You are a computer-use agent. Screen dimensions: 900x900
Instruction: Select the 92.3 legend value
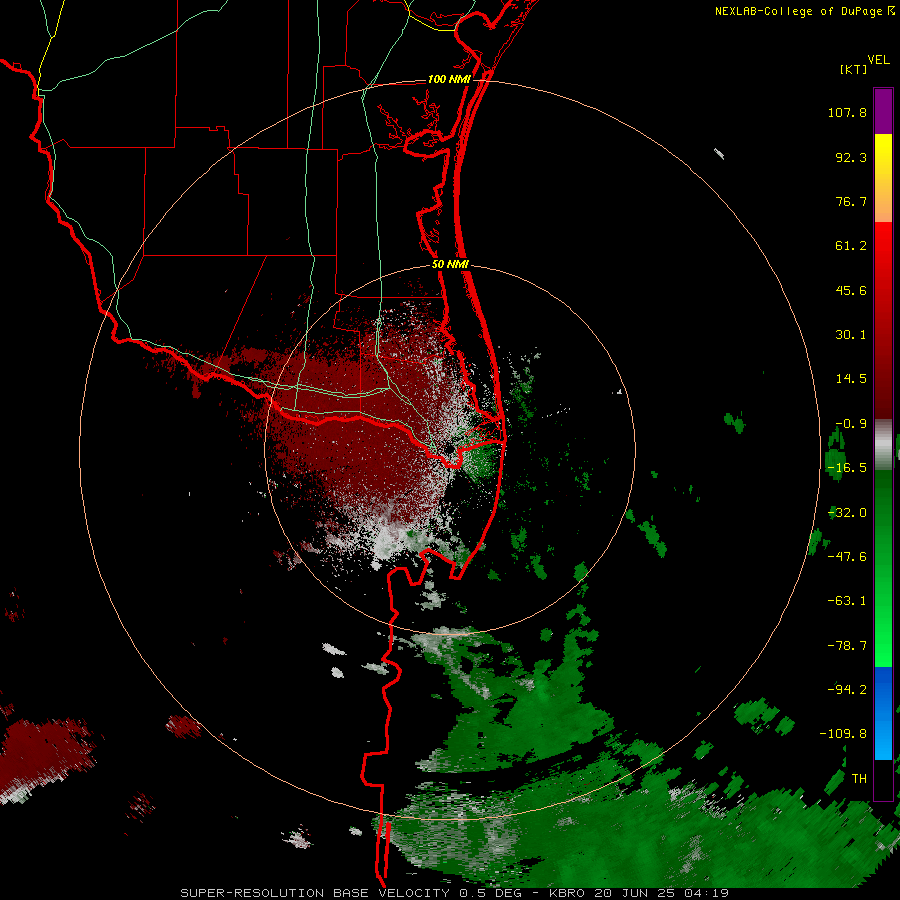coord(851,157)
